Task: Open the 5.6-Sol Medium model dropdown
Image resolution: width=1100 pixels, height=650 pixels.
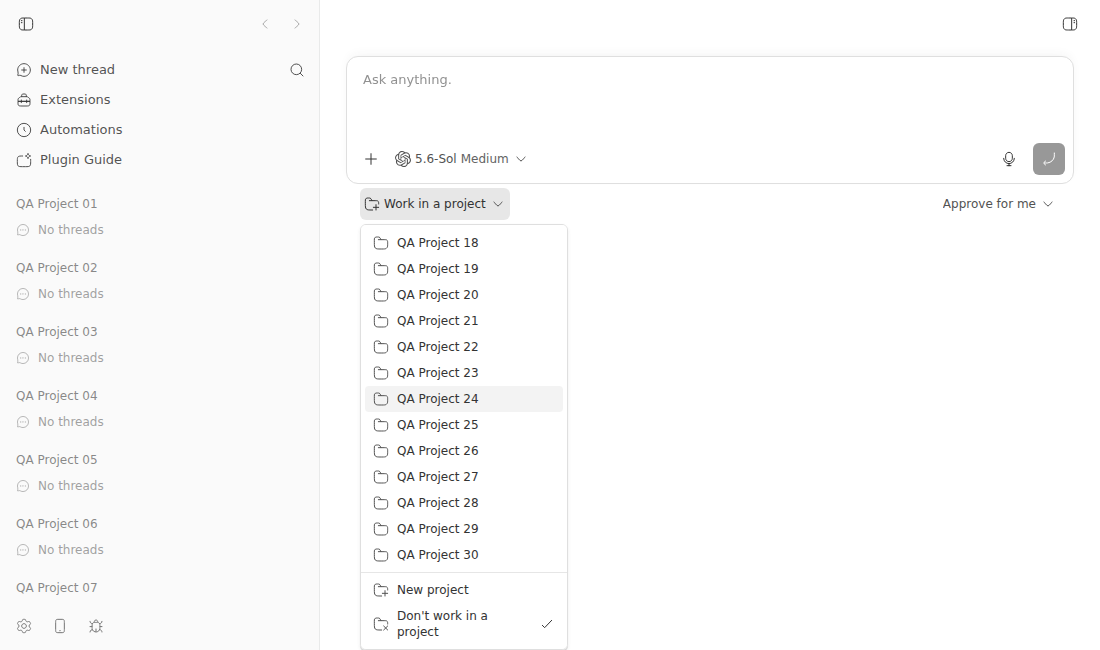Action: coord(460,159)
